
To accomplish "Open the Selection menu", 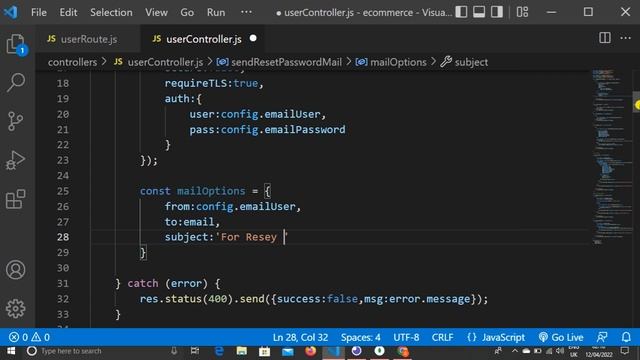I will pyautogui.click(x=111, y=12).
